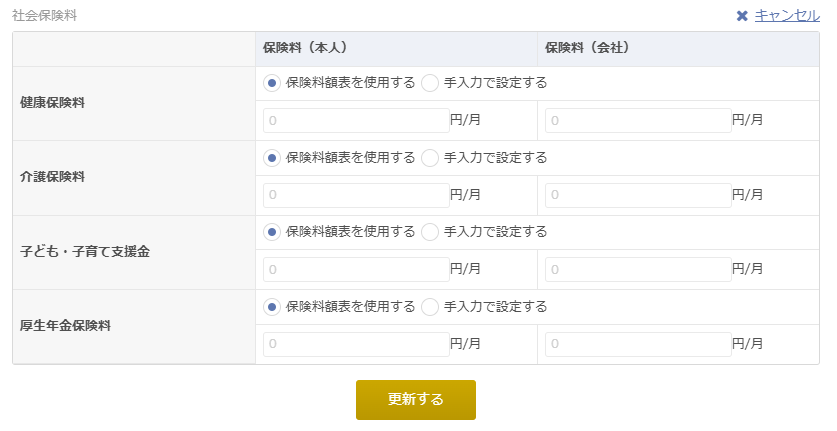Select 保険料額表を使用する for 介護保険料

tap(272, 158)
